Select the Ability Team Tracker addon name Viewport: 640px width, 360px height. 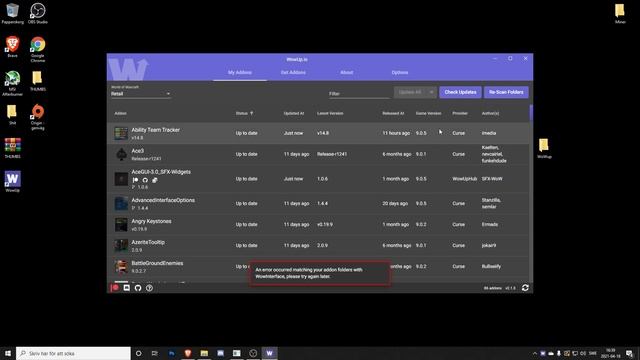pyautogui.click(x=156, y=130)
